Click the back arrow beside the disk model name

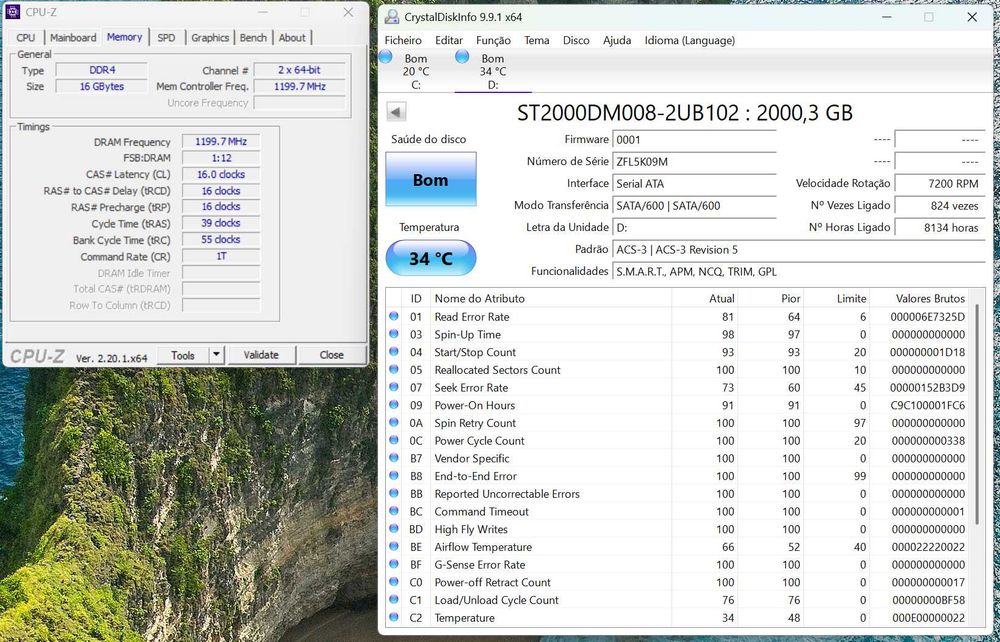396,113
